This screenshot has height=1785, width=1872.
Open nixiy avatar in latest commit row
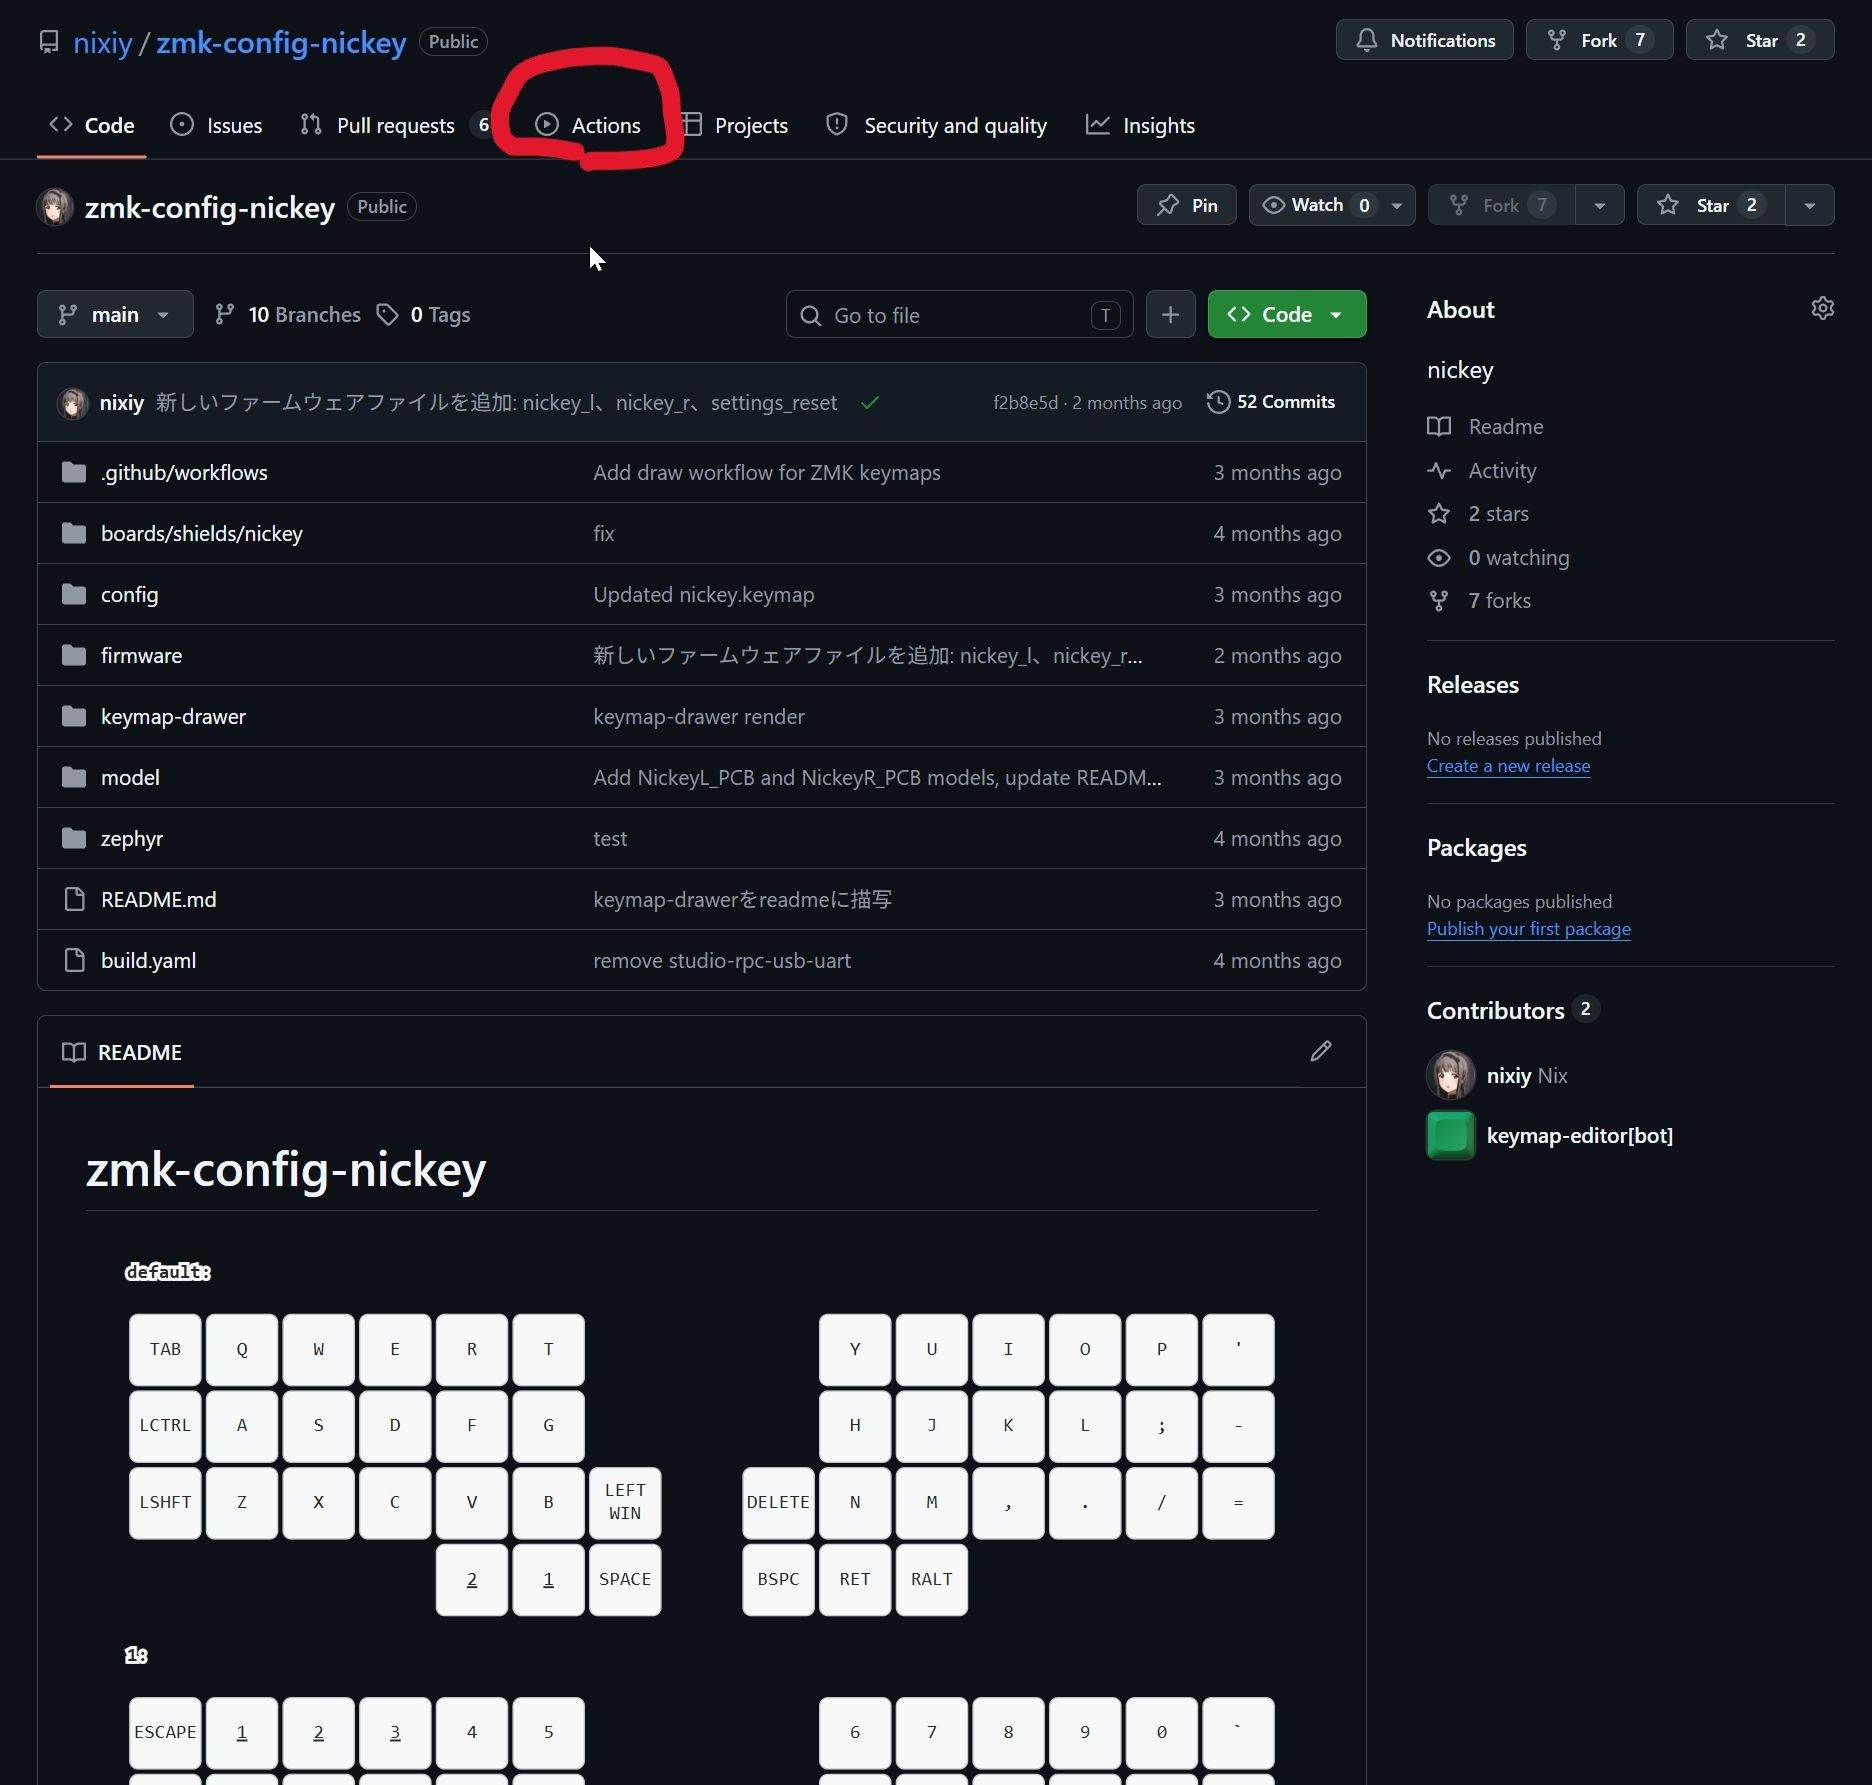pos(73,402)
